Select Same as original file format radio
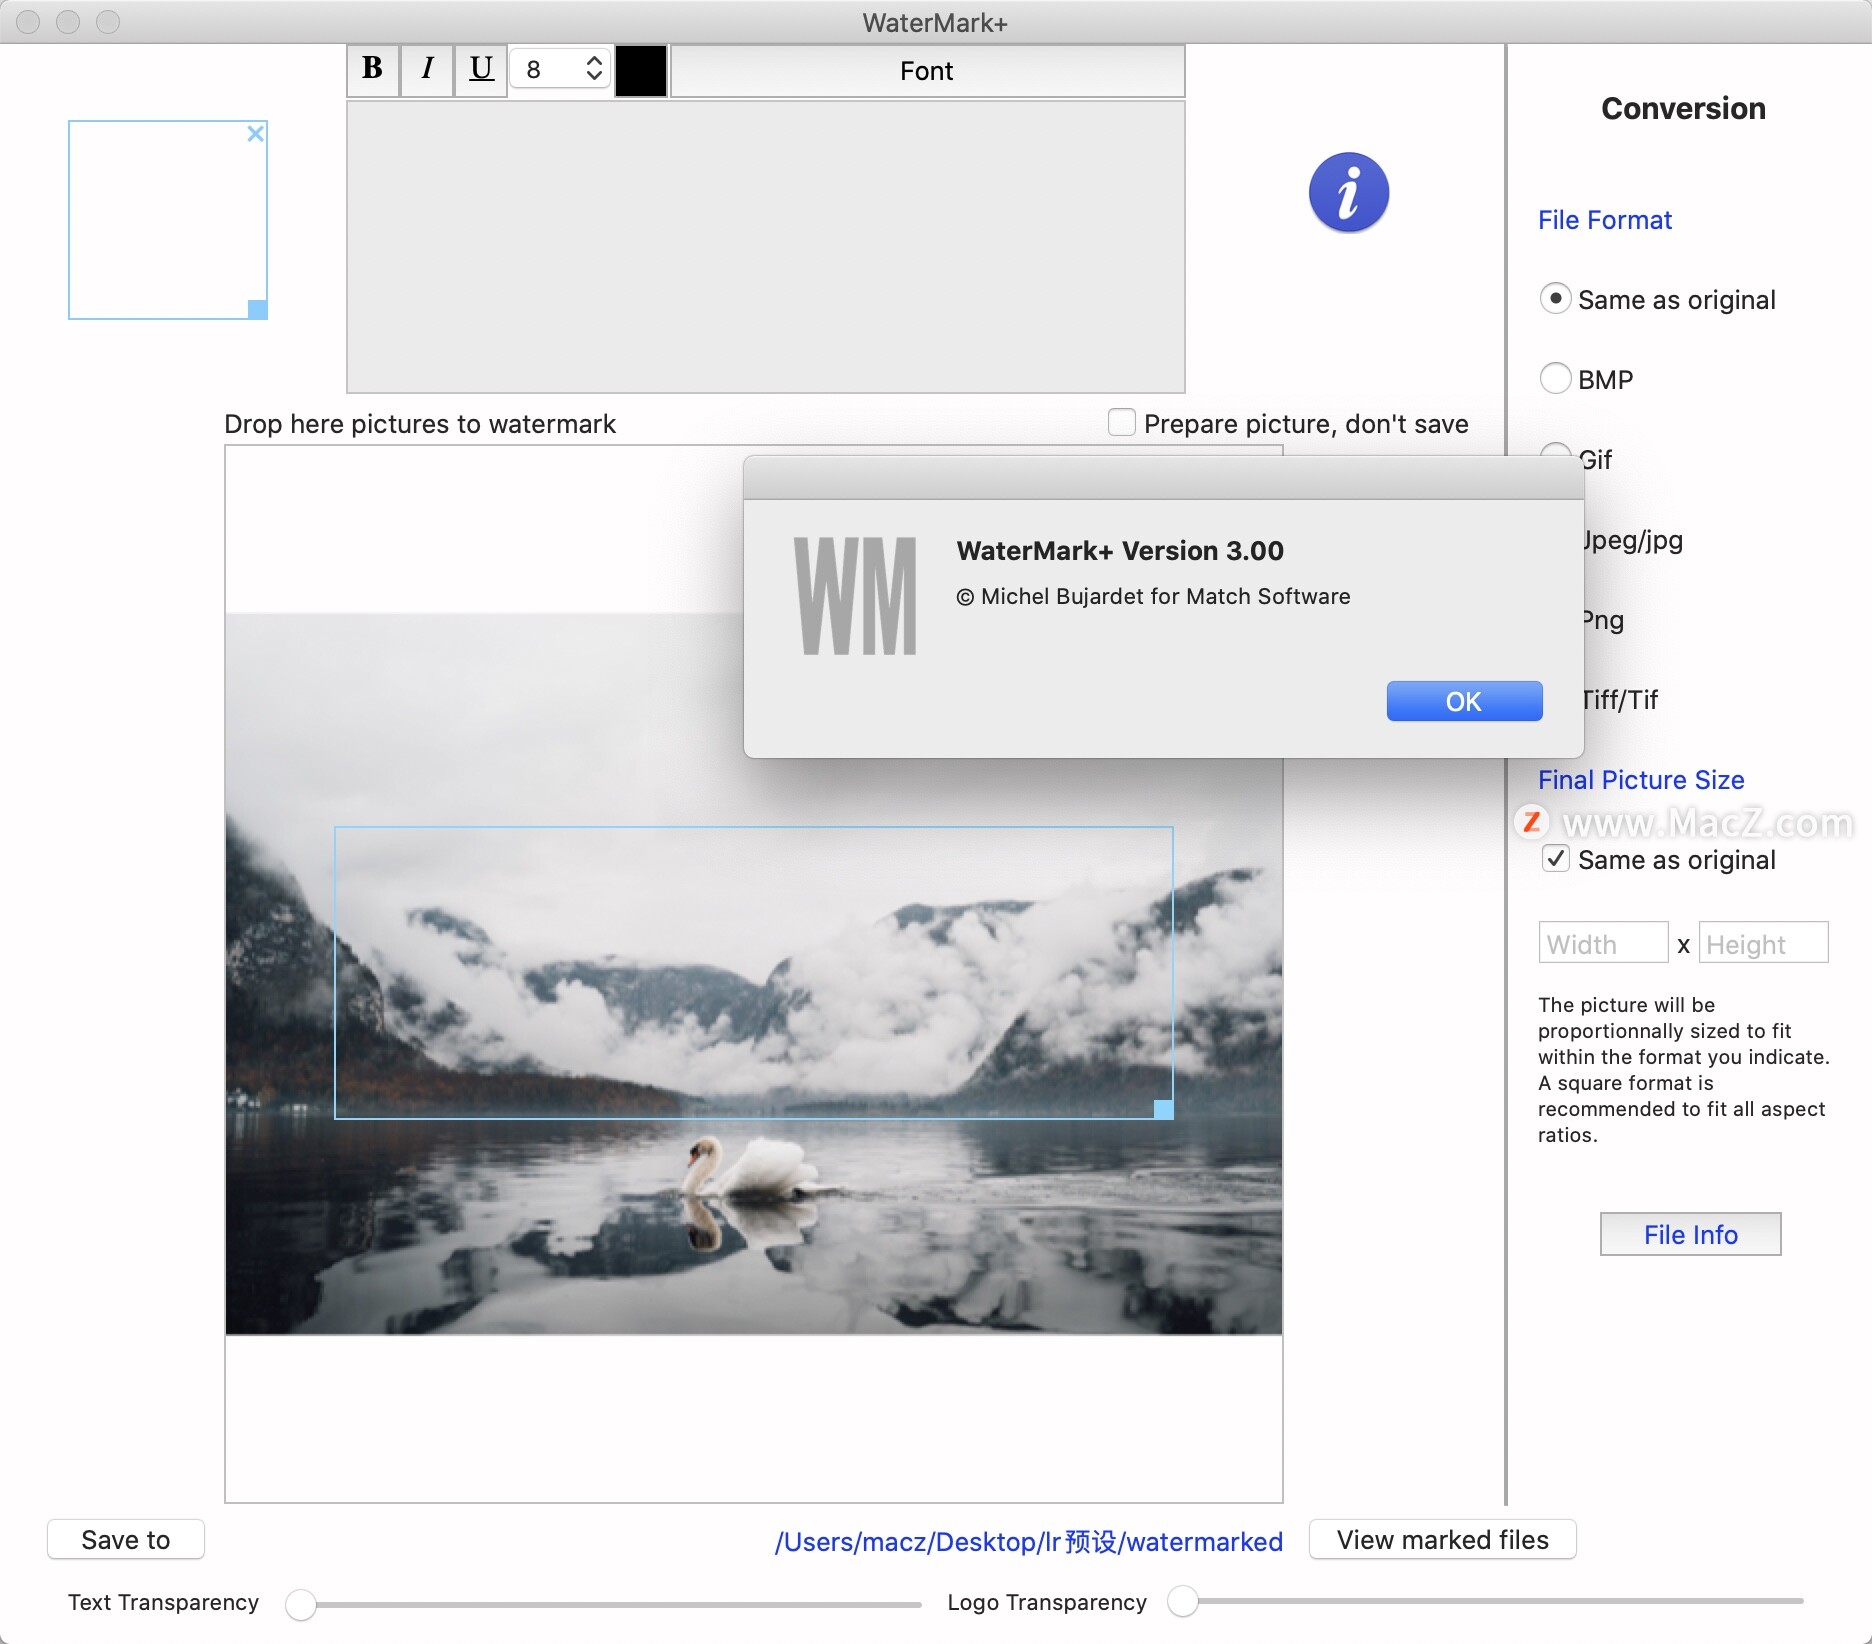 [1555, 299]
